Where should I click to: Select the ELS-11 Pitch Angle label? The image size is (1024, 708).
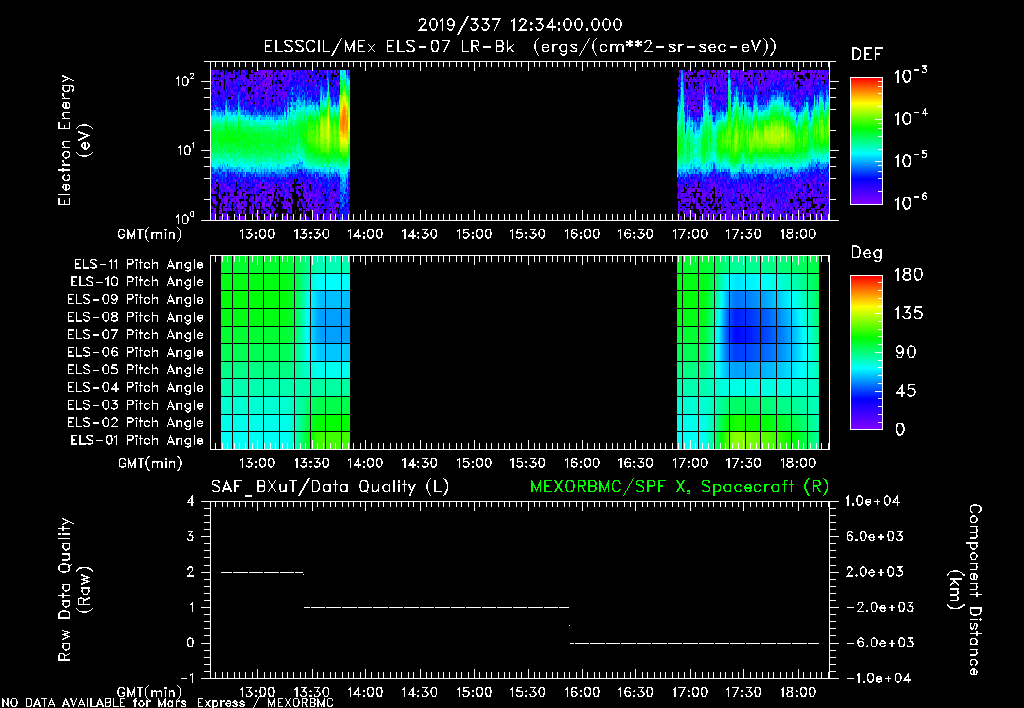click(x=138, y=265)
